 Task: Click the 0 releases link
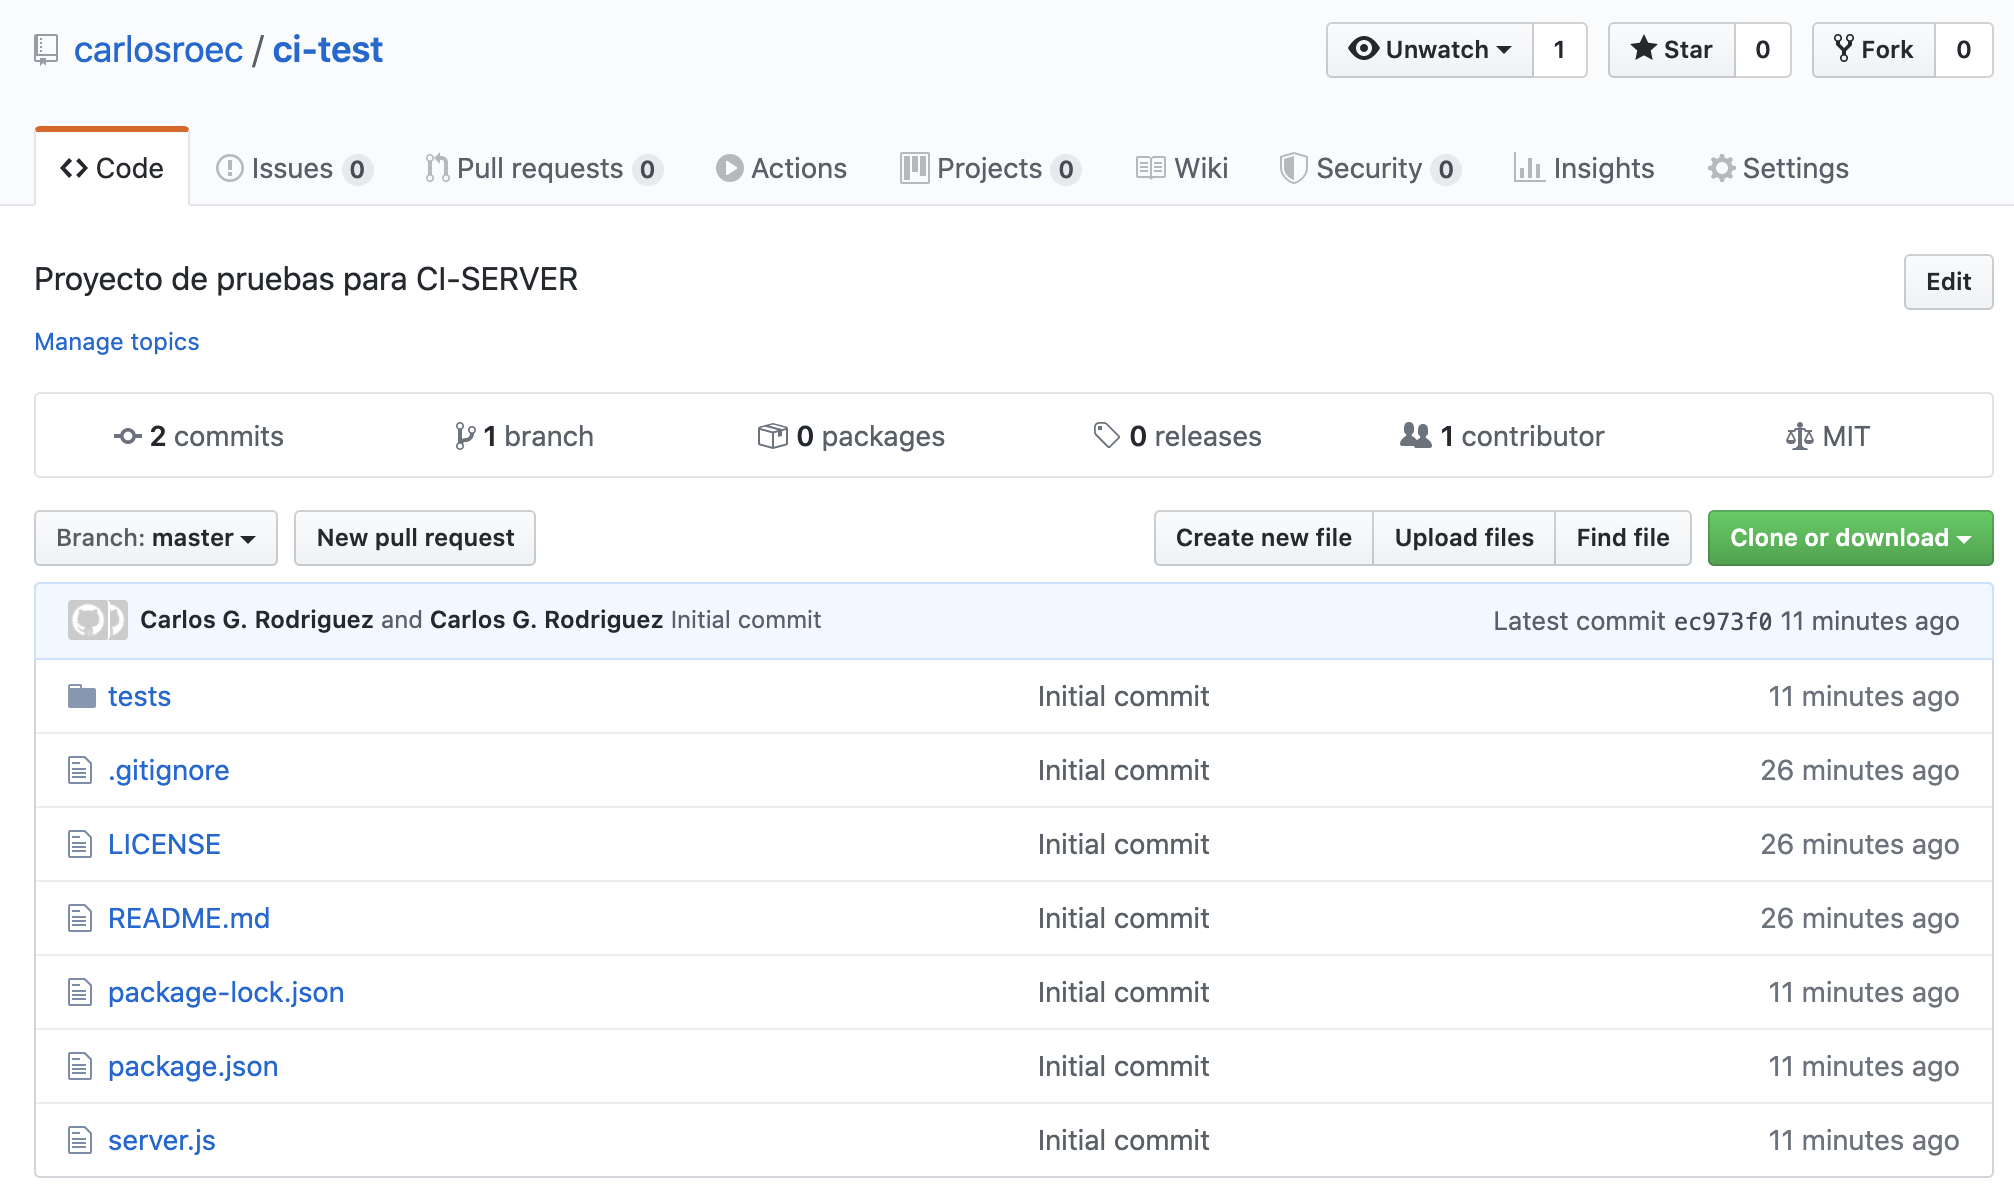tap(1177, 436)
